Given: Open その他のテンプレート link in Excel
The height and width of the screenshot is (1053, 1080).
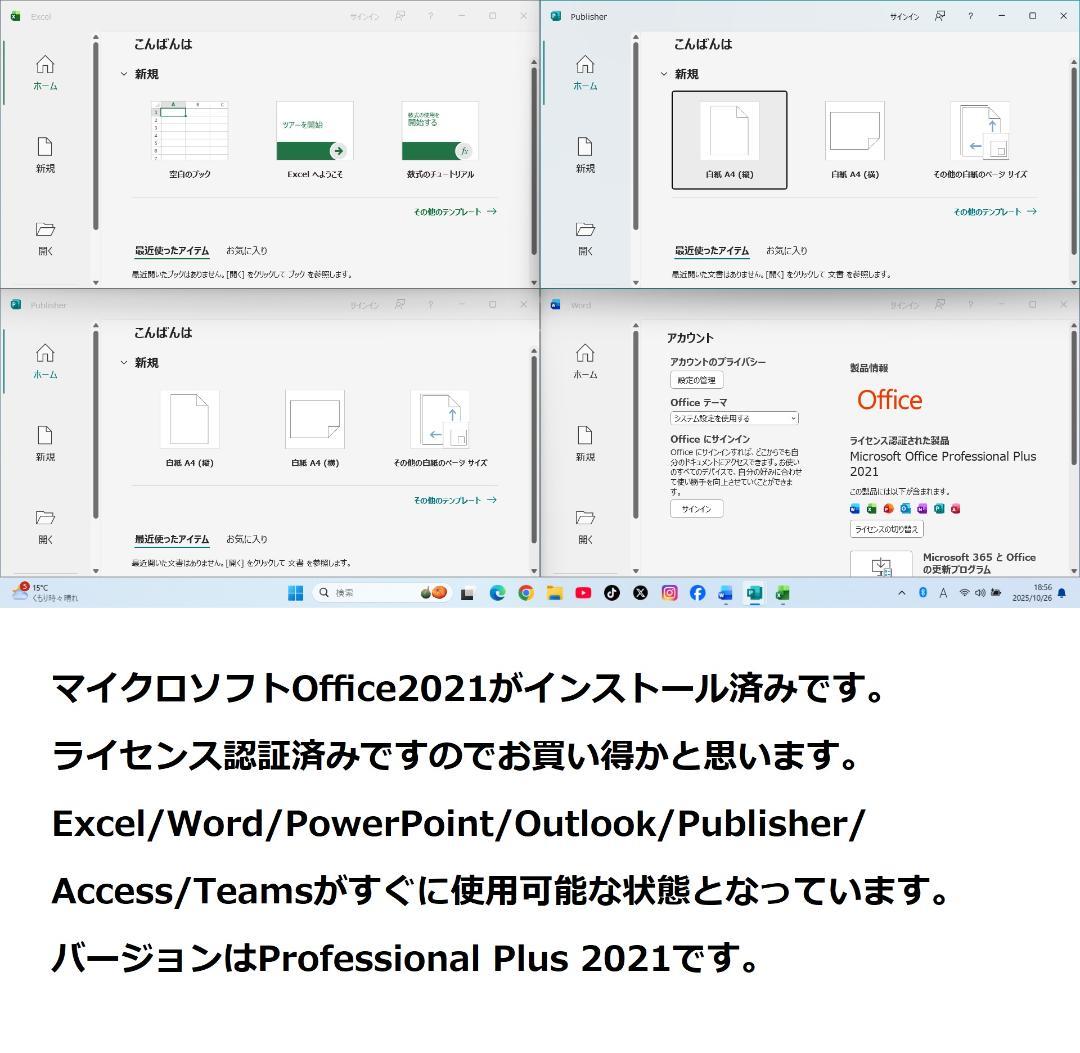Looking at the screenshot, I should pos(445,211).
